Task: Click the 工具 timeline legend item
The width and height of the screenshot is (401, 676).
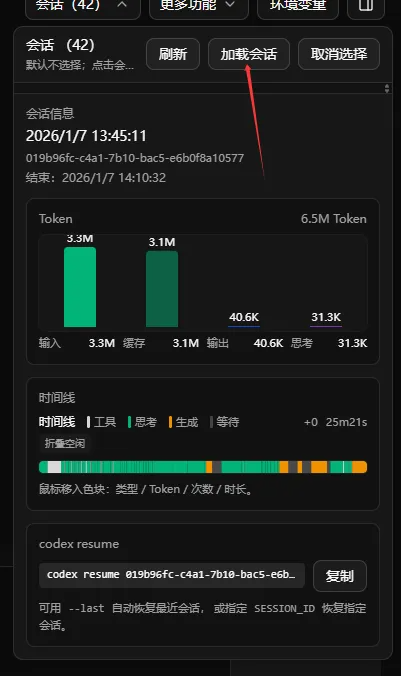Action: coord(101,422)
